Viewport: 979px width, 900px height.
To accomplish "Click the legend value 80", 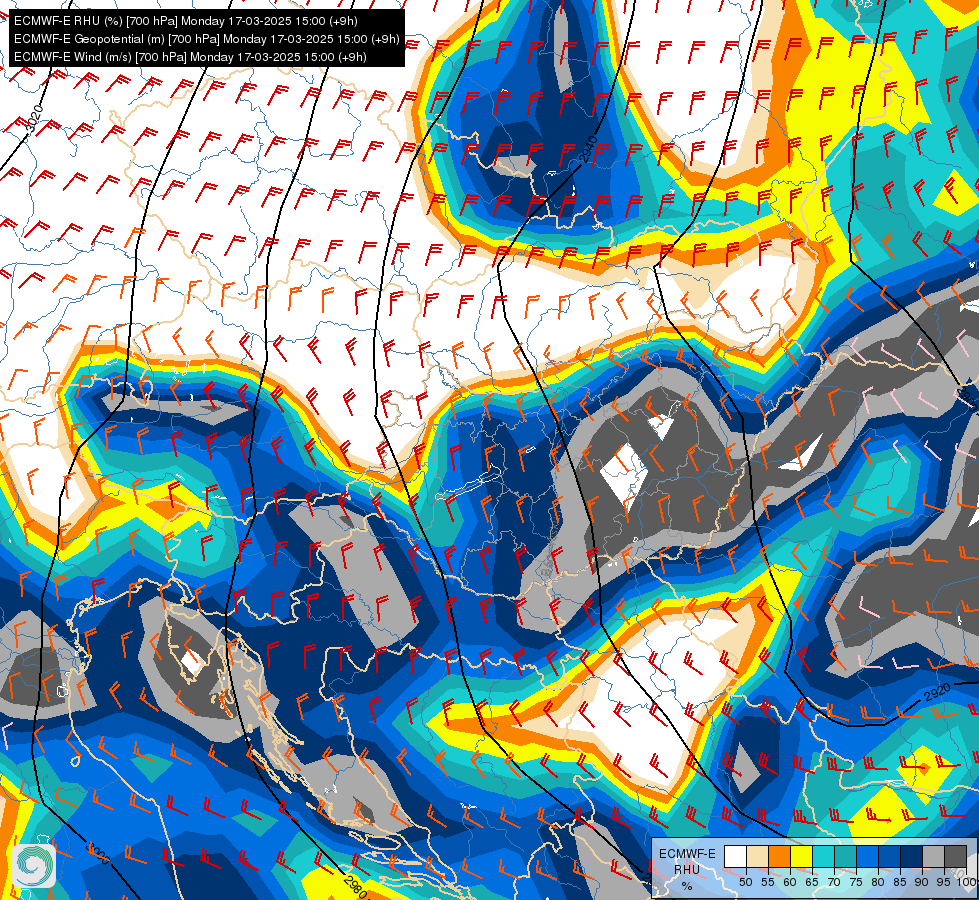I will click(x=878, y=882).
